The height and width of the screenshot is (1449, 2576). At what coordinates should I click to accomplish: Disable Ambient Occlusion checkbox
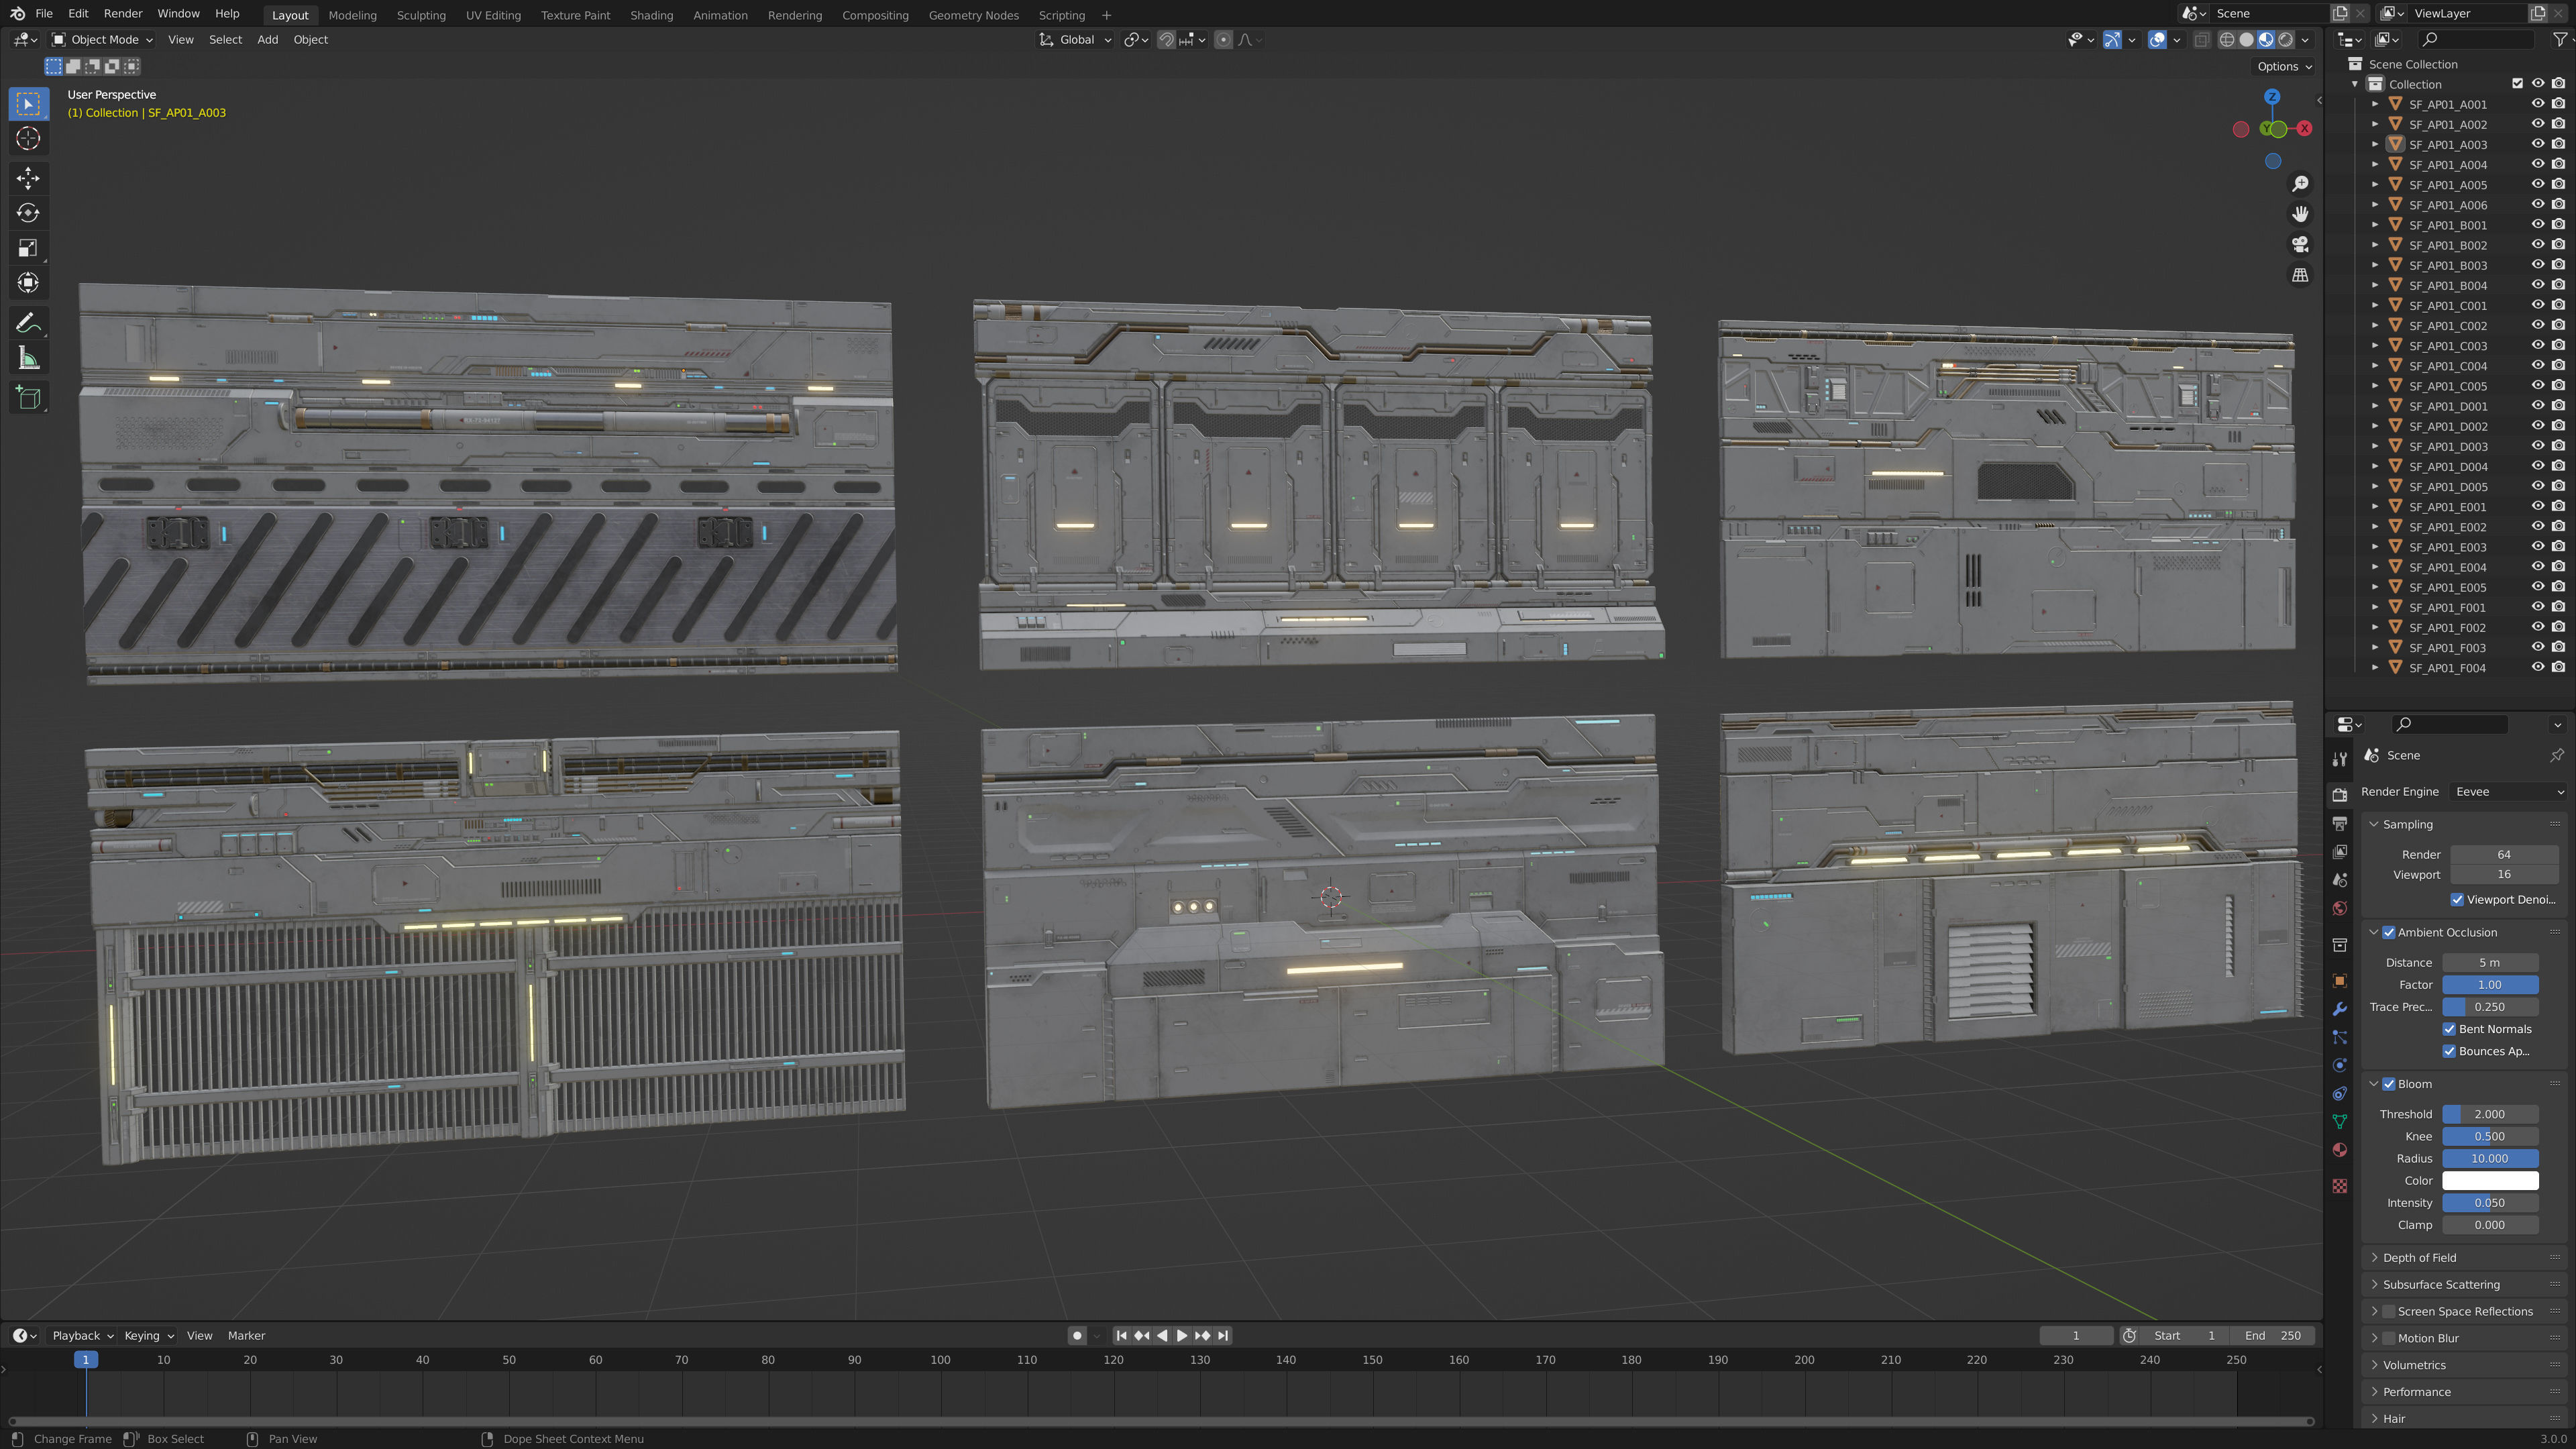(x=2388, y=933)
